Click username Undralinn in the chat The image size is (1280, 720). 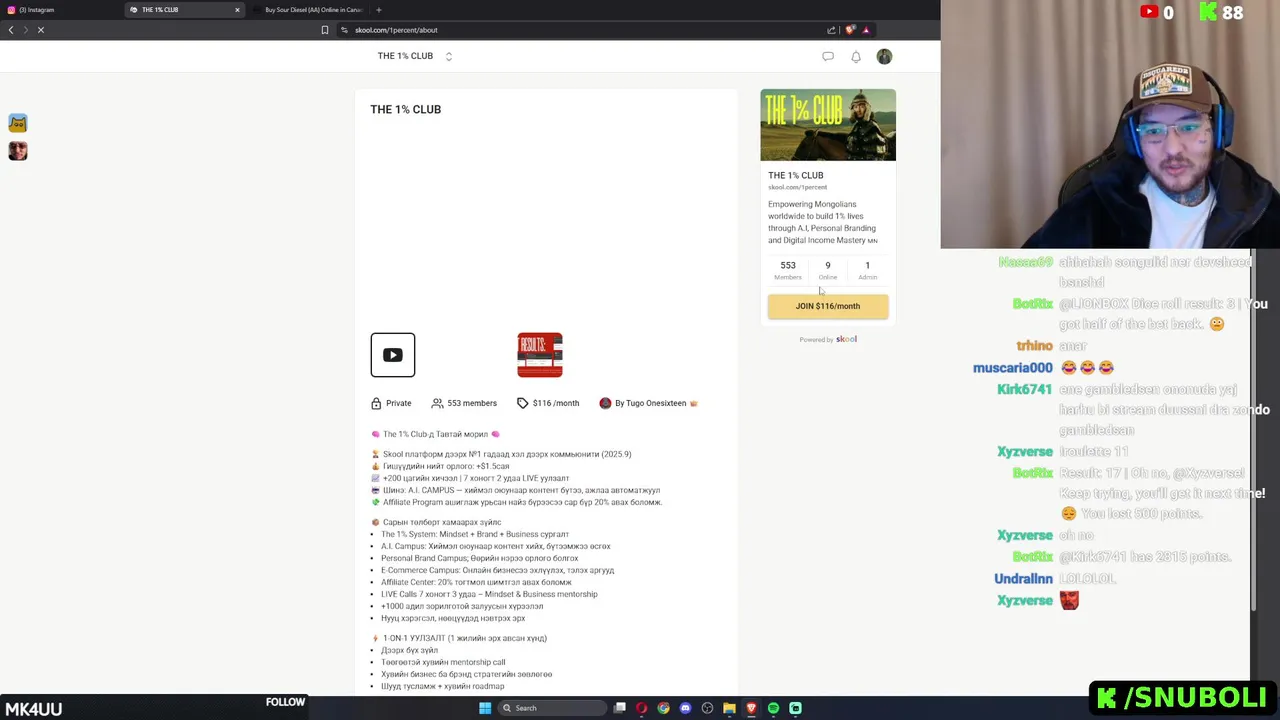click(1023, 579)
